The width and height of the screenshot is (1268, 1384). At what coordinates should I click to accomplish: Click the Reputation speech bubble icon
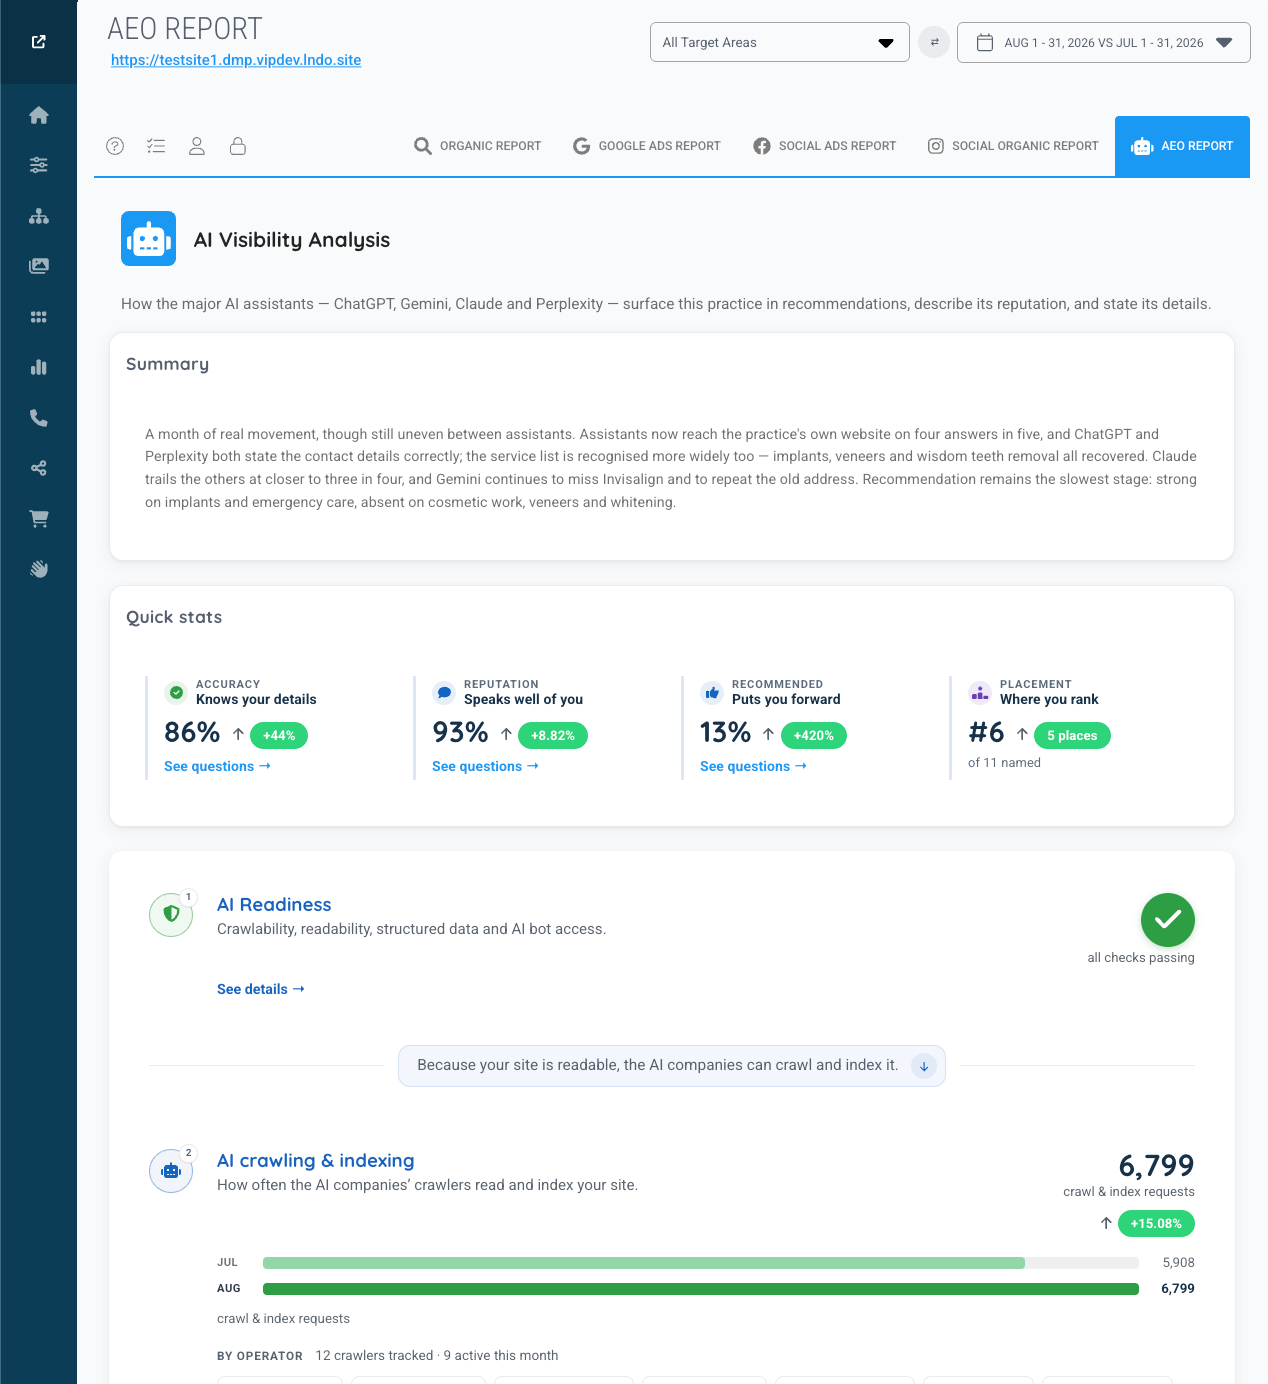(444, 693)
